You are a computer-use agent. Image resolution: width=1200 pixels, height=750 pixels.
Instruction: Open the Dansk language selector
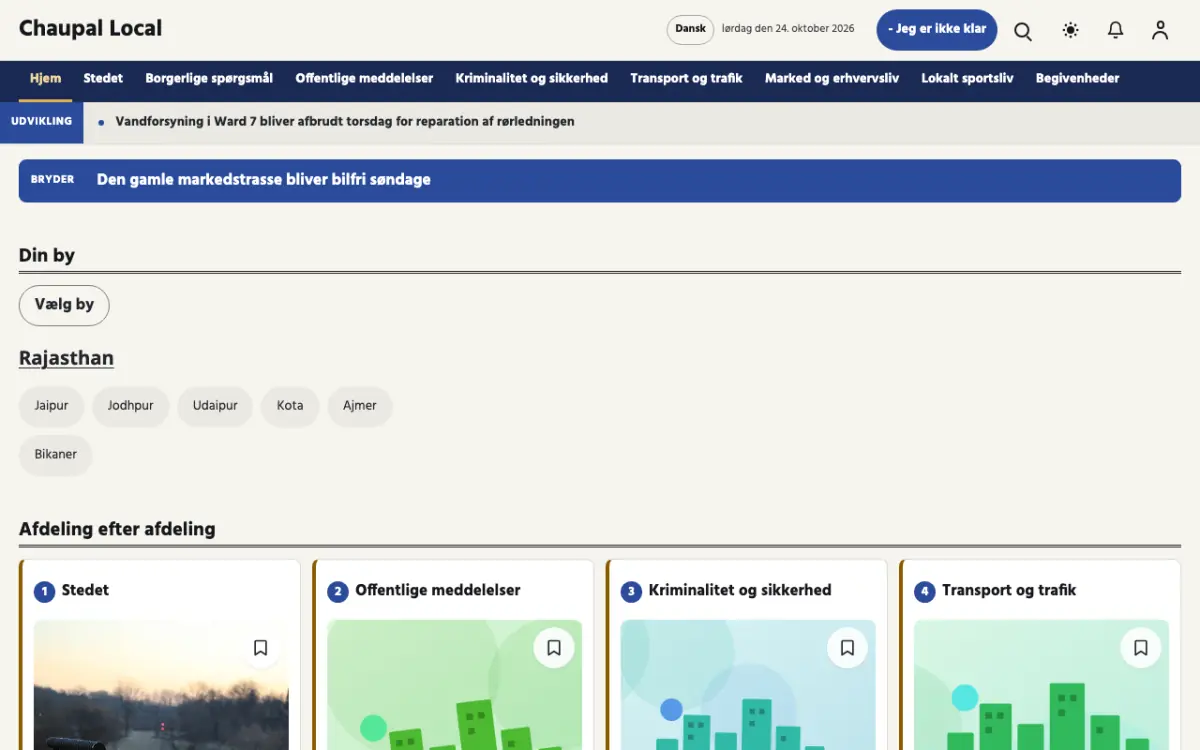pyautogui.click(x=690, y=29)
